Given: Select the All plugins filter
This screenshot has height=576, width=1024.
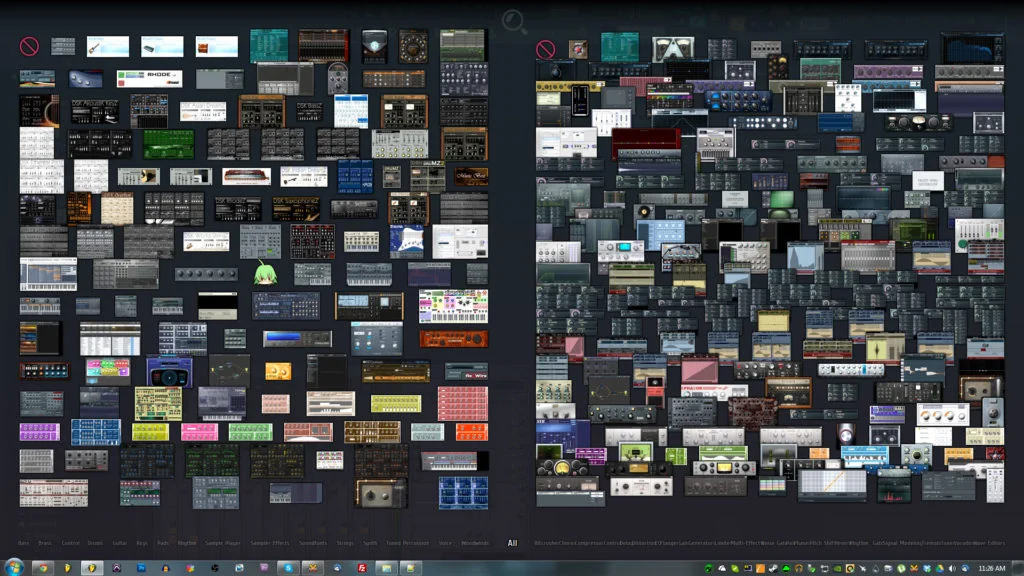Looking at the screenshot, I should 513,543.
